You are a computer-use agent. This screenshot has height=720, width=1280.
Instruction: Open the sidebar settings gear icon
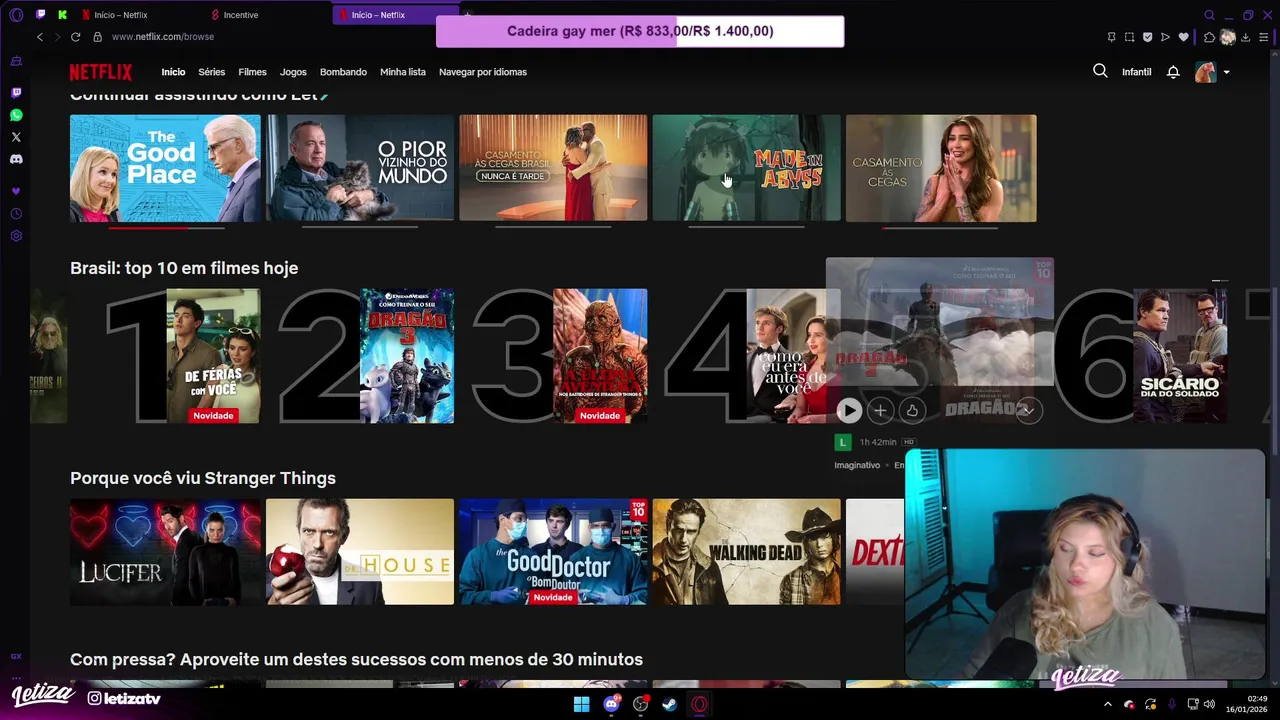point(16,236)
